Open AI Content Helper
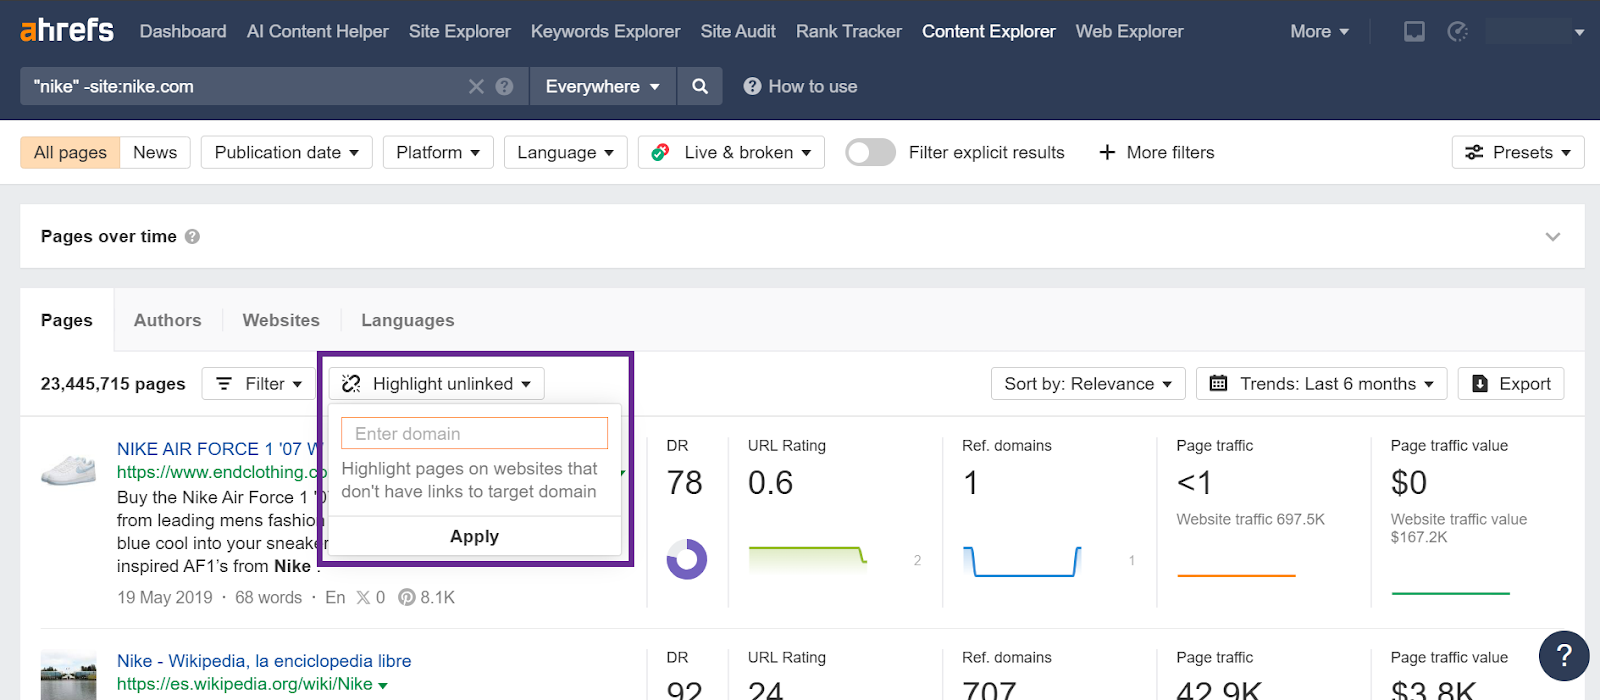The image size is (1600, 700). point(318,32)
